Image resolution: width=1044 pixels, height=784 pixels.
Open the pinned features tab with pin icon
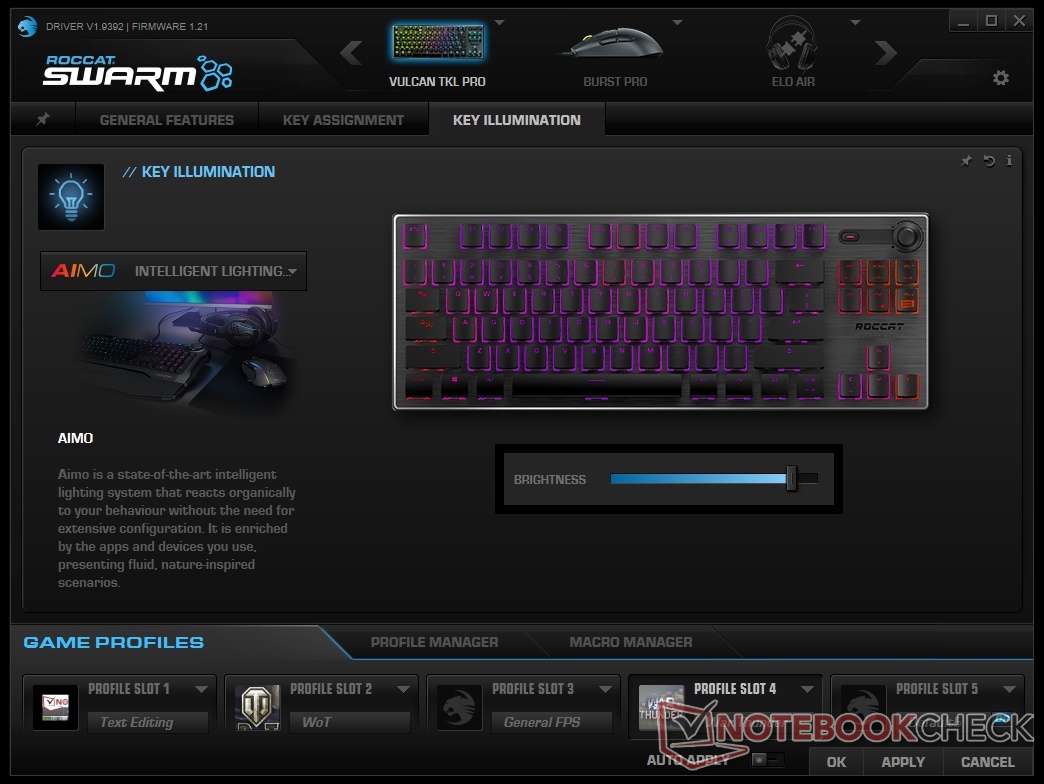43,119
